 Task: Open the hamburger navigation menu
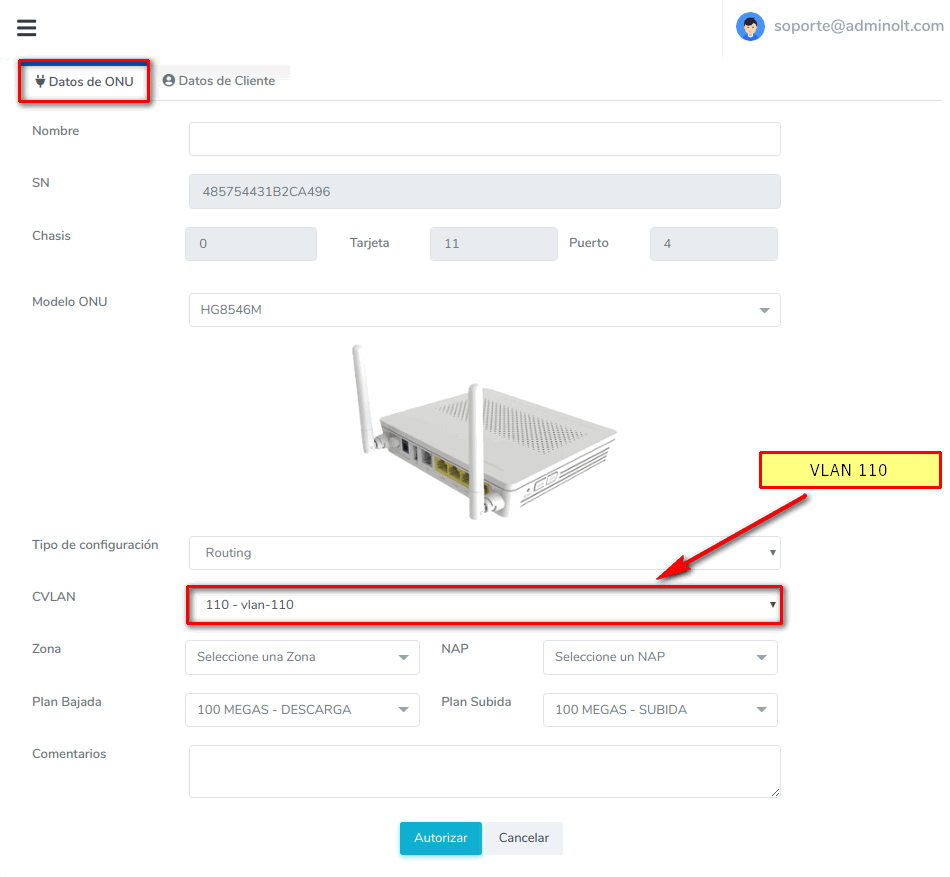click(x=27, y=27)
